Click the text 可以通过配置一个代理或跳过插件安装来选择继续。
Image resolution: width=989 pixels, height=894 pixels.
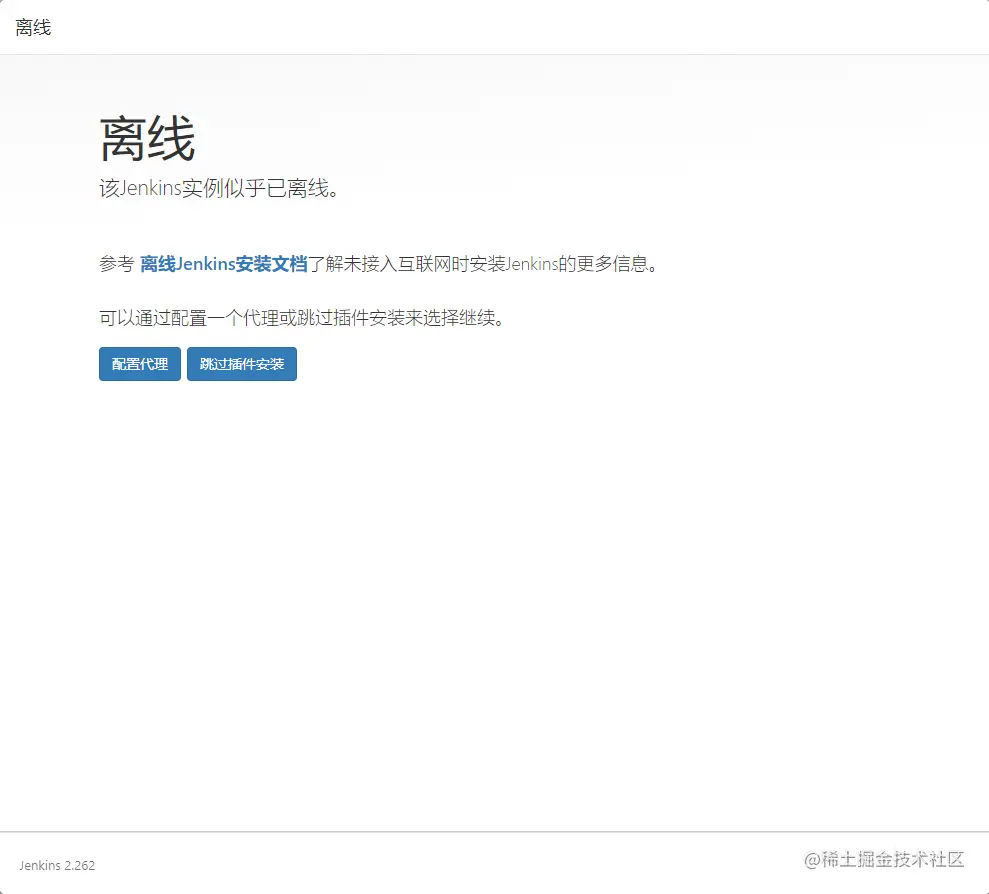[x=301, y=318]
